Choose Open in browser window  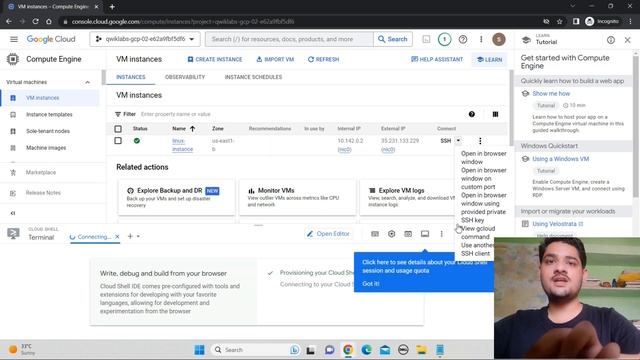pyautogui.click(x=483, y=158)
